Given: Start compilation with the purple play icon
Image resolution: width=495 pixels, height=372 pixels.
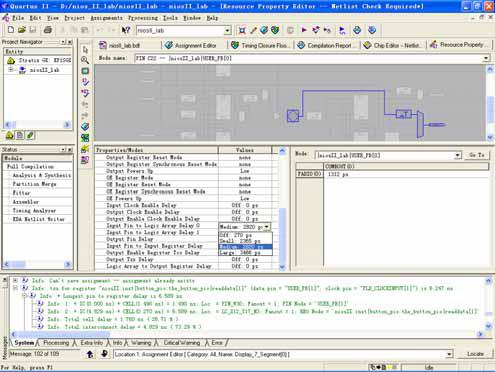Looking at the screenshot, I should [304, 30].
